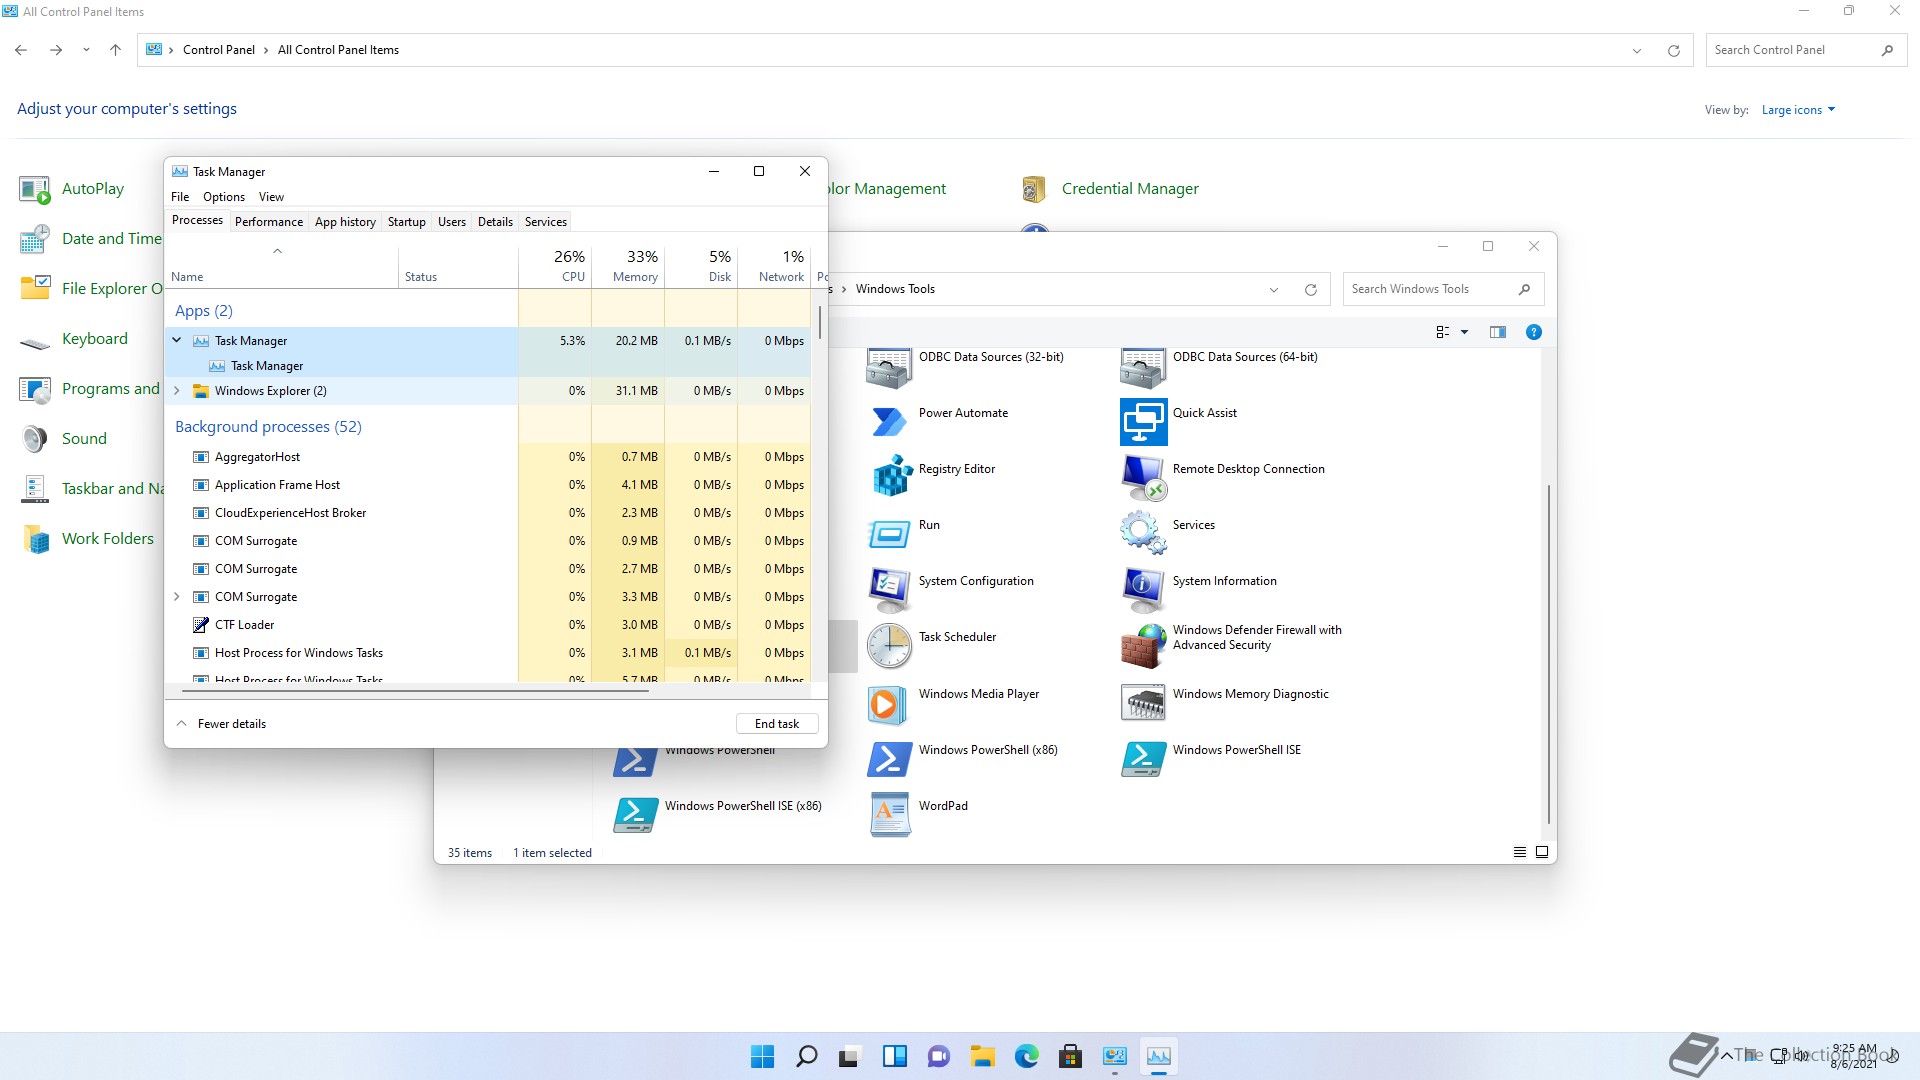Open Windows PowerShell ISE (x86) icon
1920x1080 pixels.
coord(635,815)
